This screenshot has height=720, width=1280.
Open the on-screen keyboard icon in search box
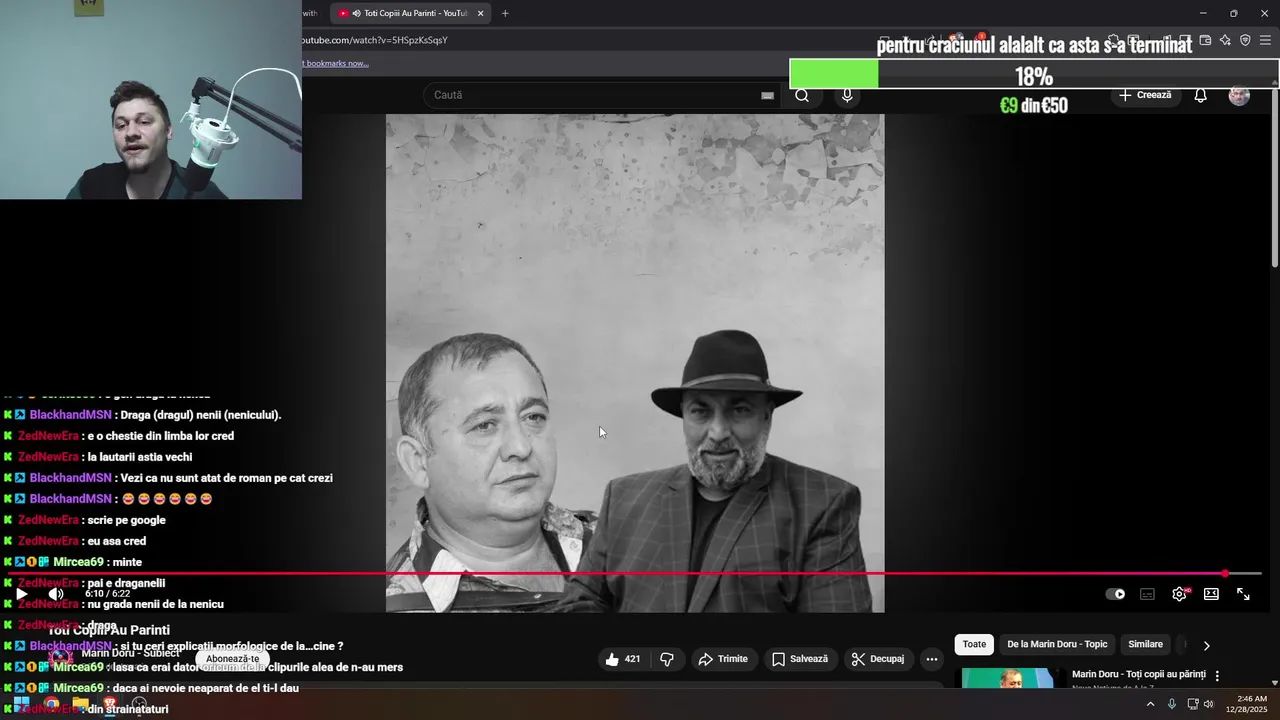pos(767,95)
